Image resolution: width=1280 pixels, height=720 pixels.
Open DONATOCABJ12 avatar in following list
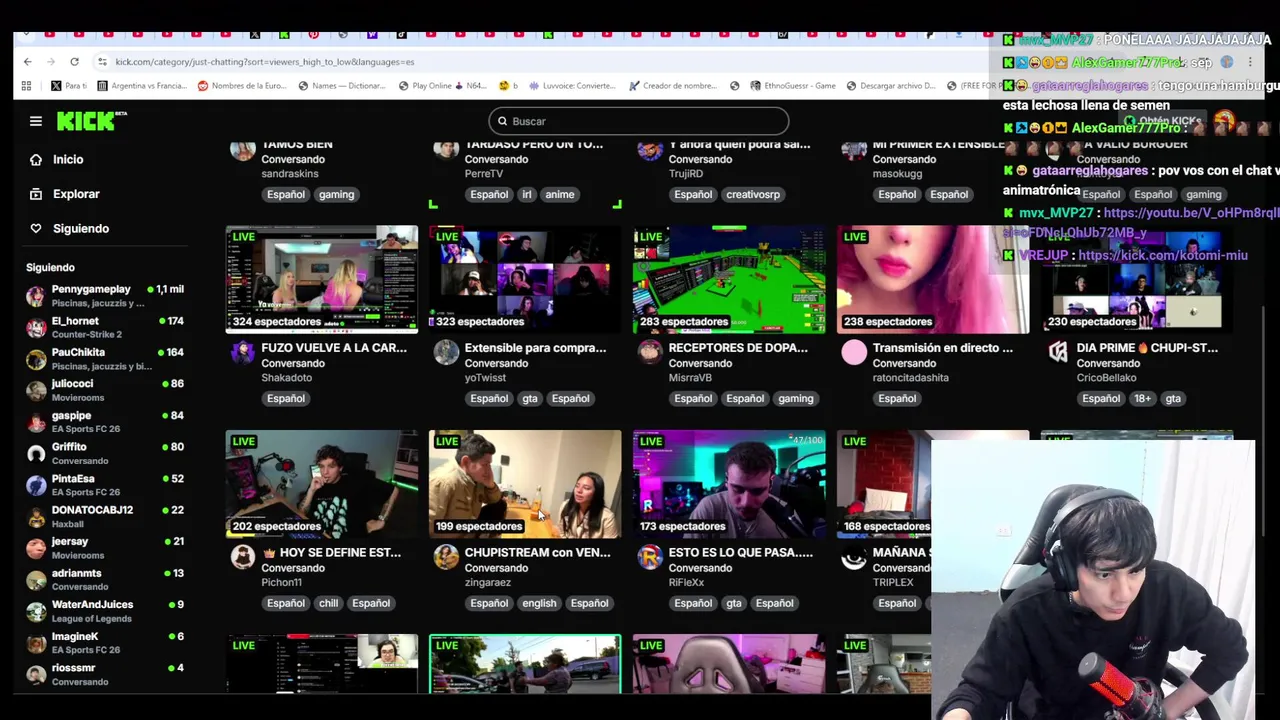[36, 517]
